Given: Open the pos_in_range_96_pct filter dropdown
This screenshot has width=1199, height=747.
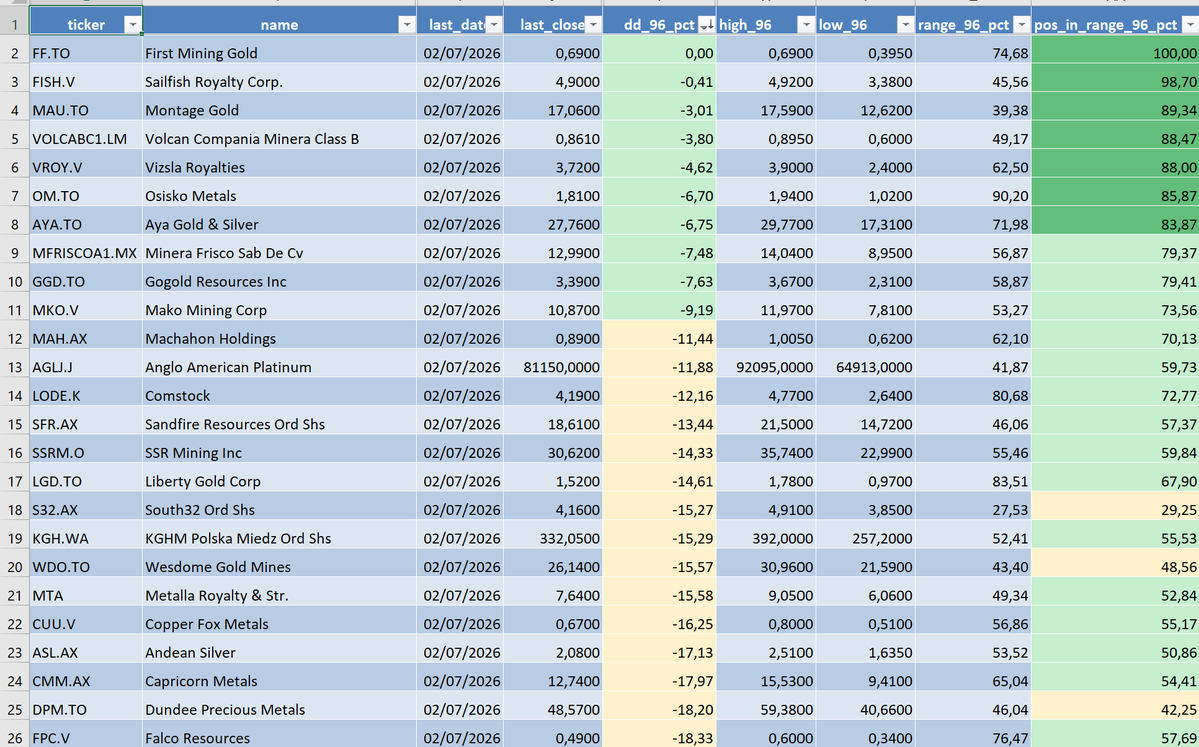Looking at the screenshot, I should (x=1191, y=24).
